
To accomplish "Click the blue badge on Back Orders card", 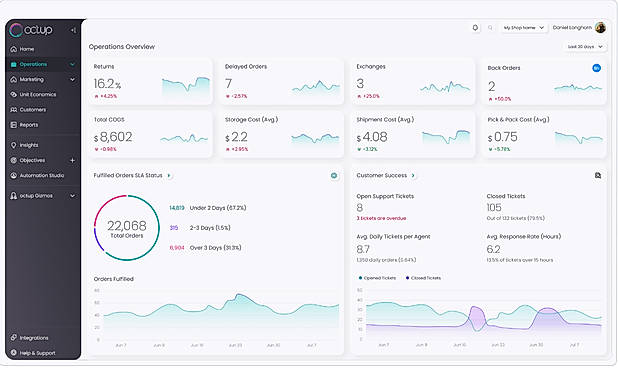I will point(596,68).
